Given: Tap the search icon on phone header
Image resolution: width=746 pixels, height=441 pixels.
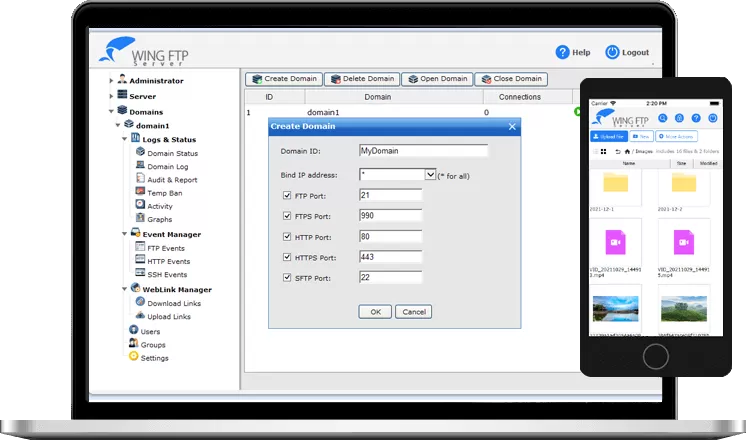Looking at the screenshot, I should coord(663,118).
